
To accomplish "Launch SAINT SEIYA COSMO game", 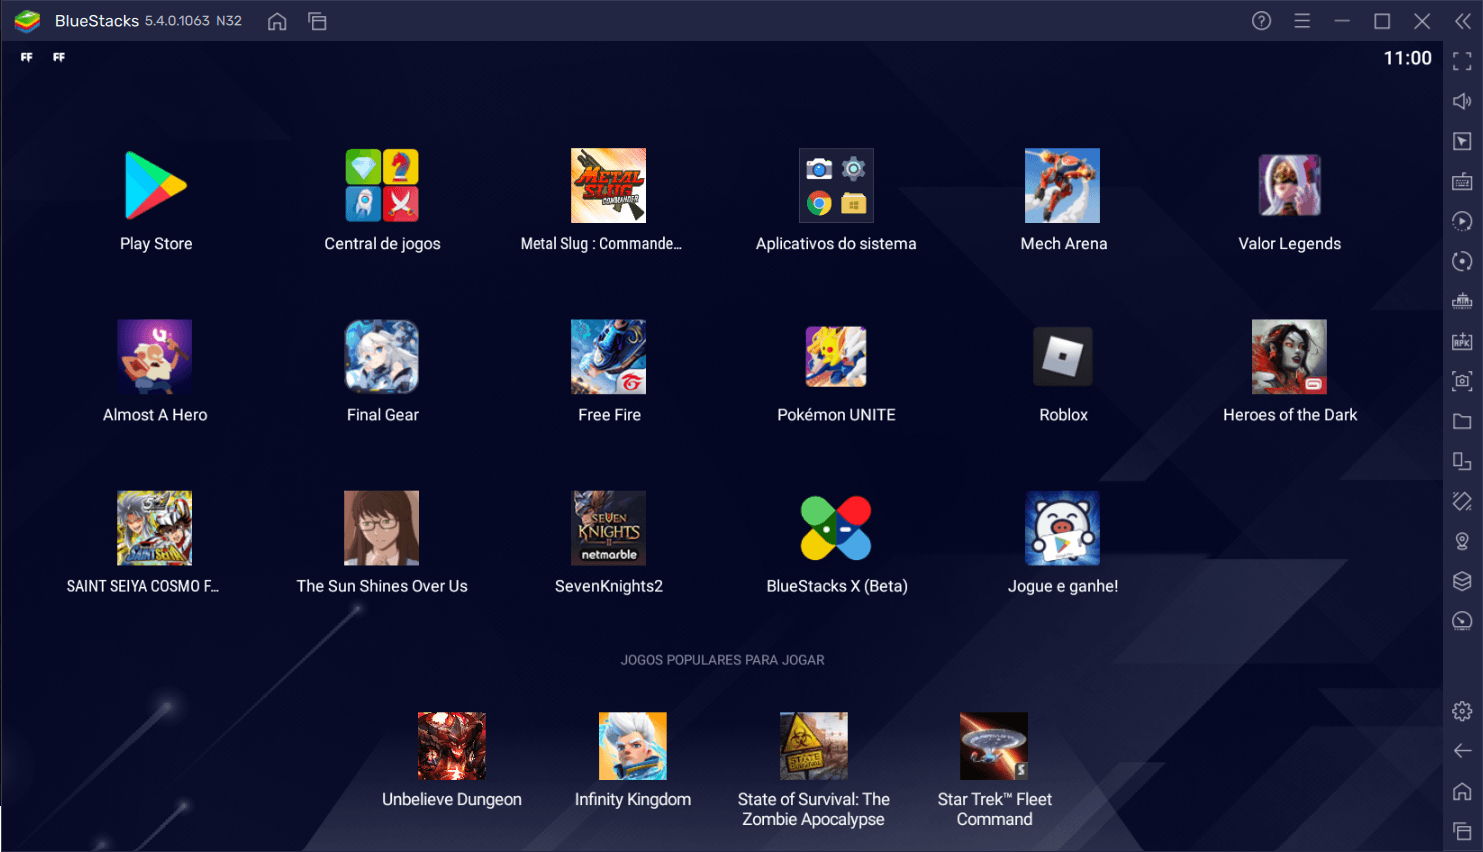I will [155, 528].
